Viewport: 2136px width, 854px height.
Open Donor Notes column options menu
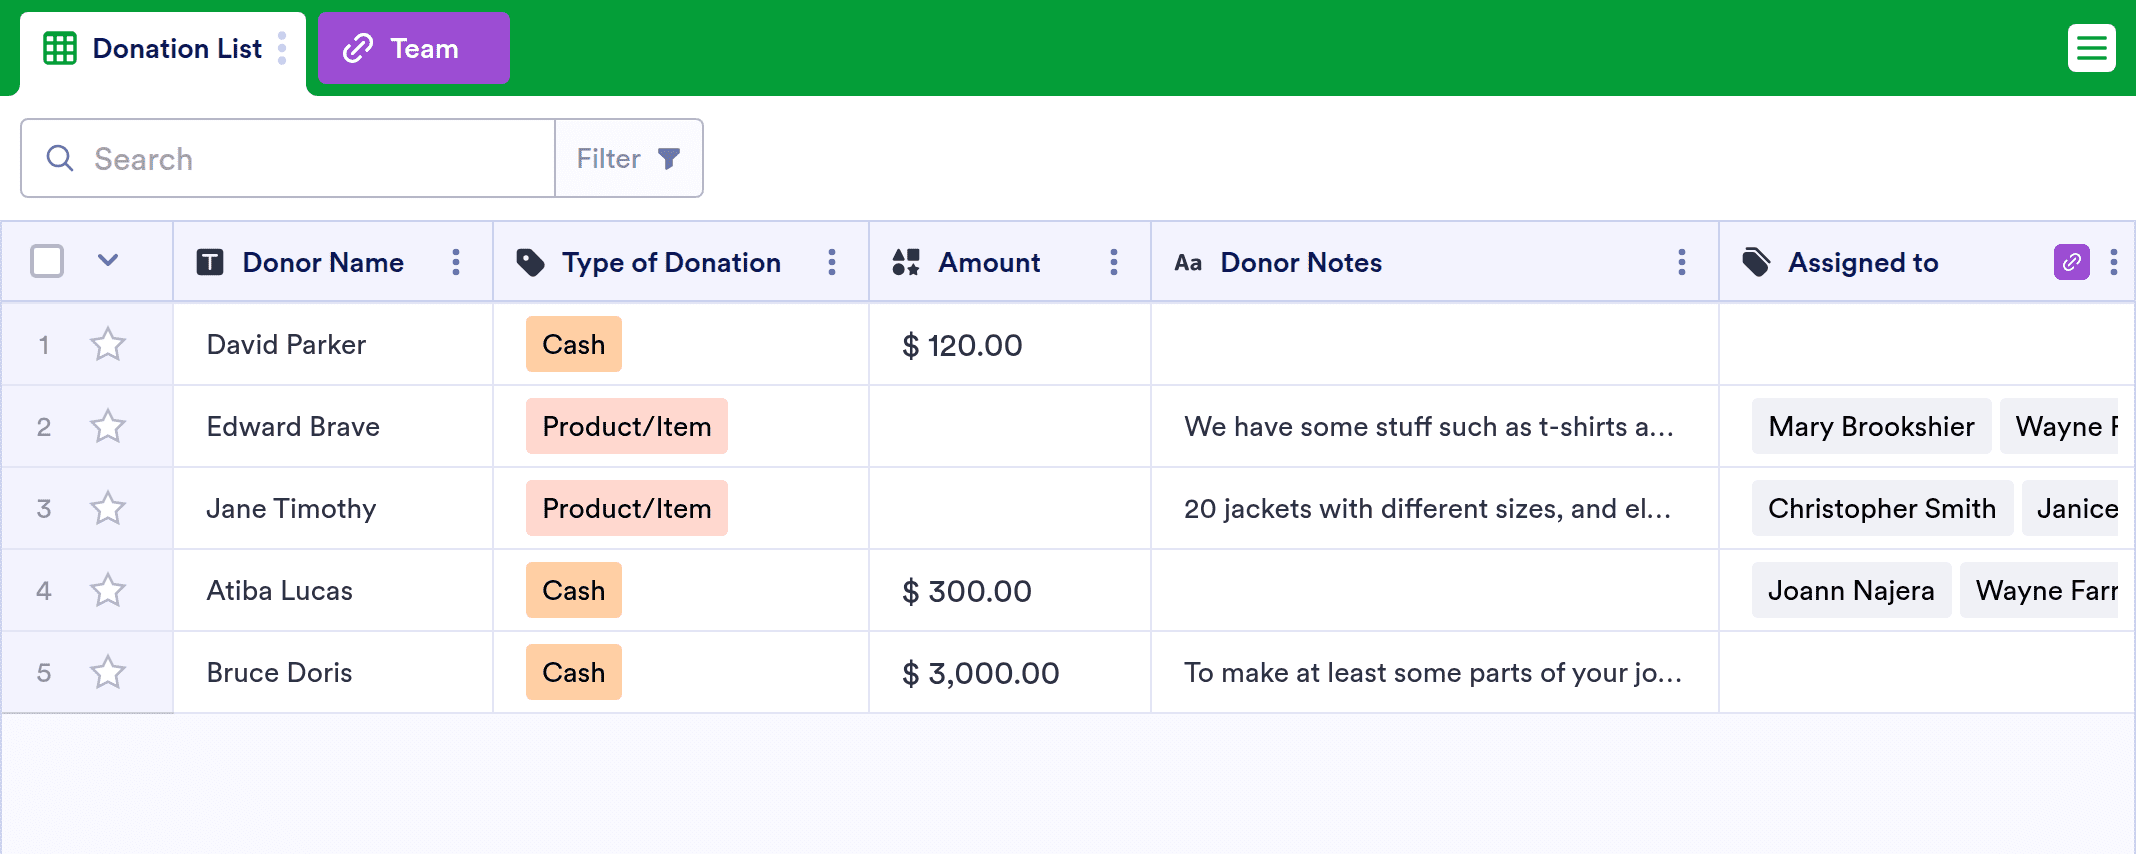pyautogui.click(x=1682, y=262)
